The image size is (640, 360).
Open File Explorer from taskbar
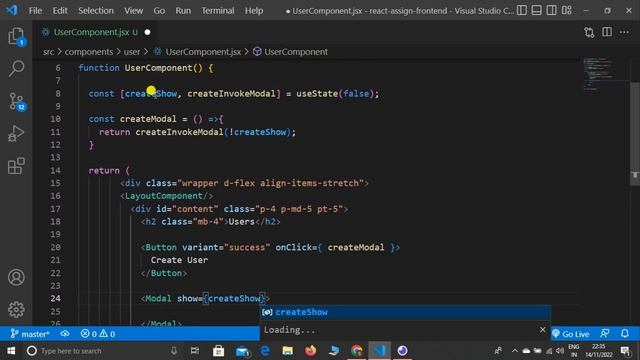288,351
